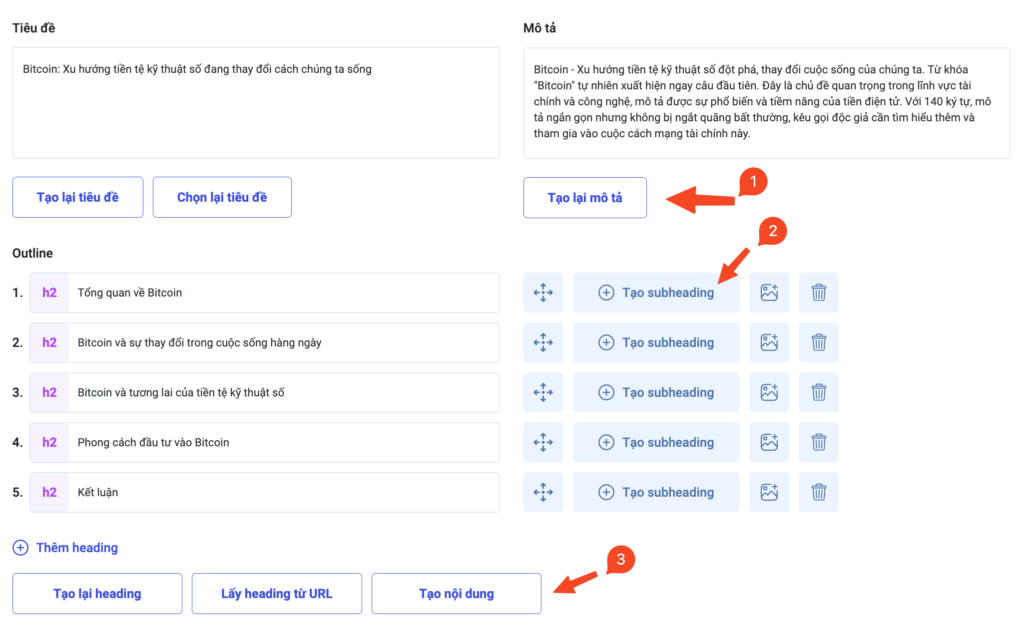1024x628 pixels.
Task: Click "Tạo subheading" for second heading row
Action: pos(656,342)
